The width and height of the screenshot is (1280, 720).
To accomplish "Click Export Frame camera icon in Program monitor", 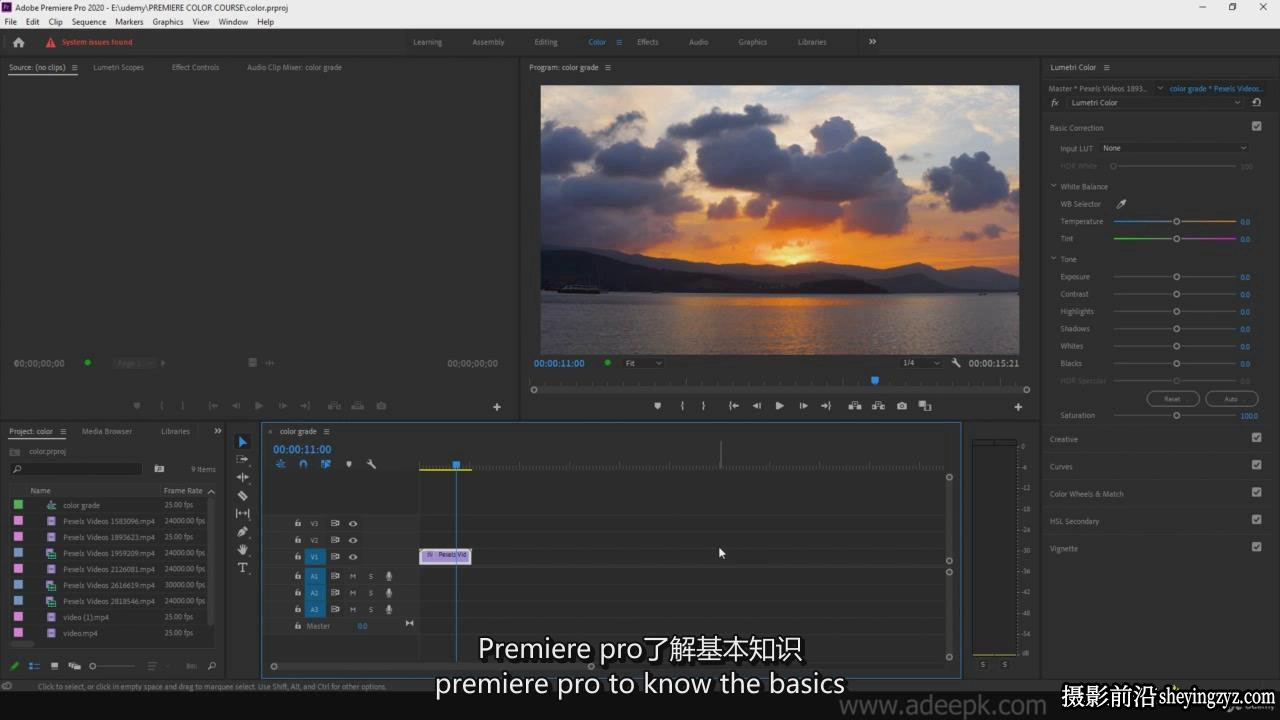I will (x=902, y=406).
